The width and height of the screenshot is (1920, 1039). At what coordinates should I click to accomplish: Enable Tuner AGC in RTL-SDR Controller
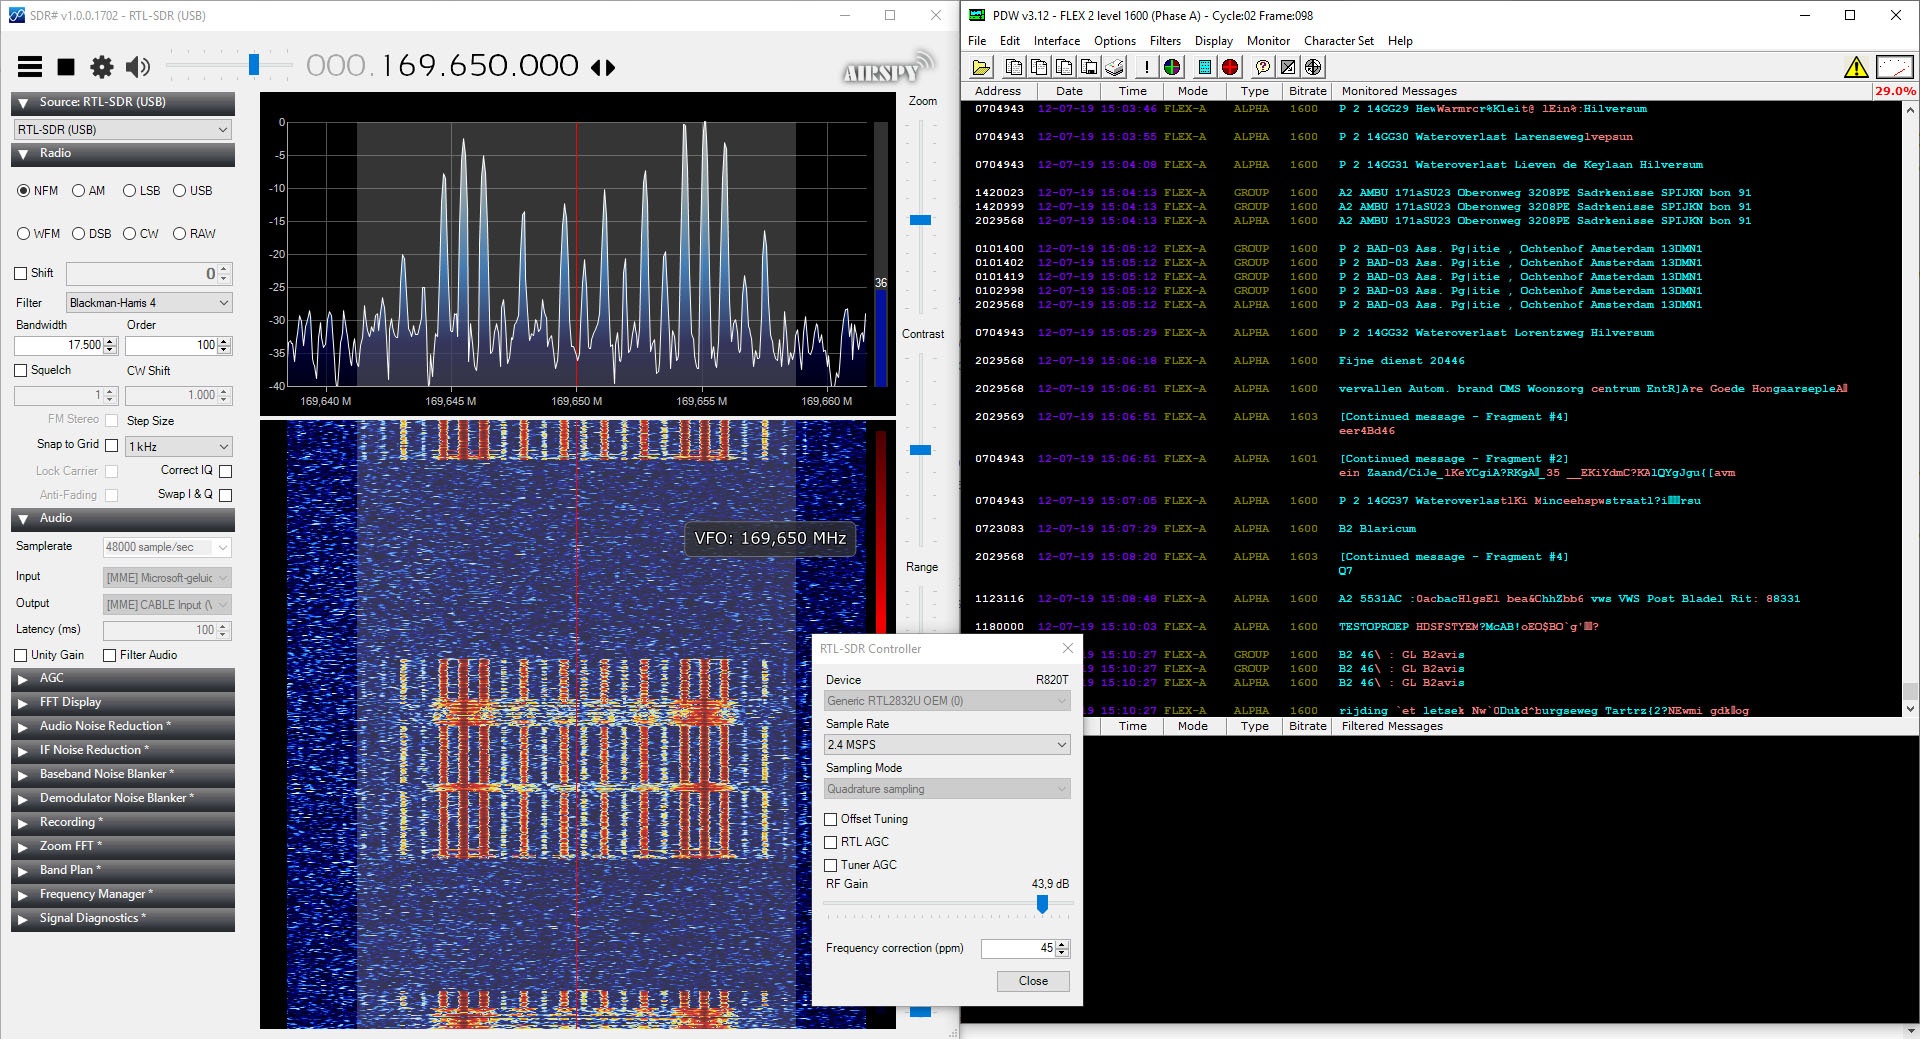830,865
